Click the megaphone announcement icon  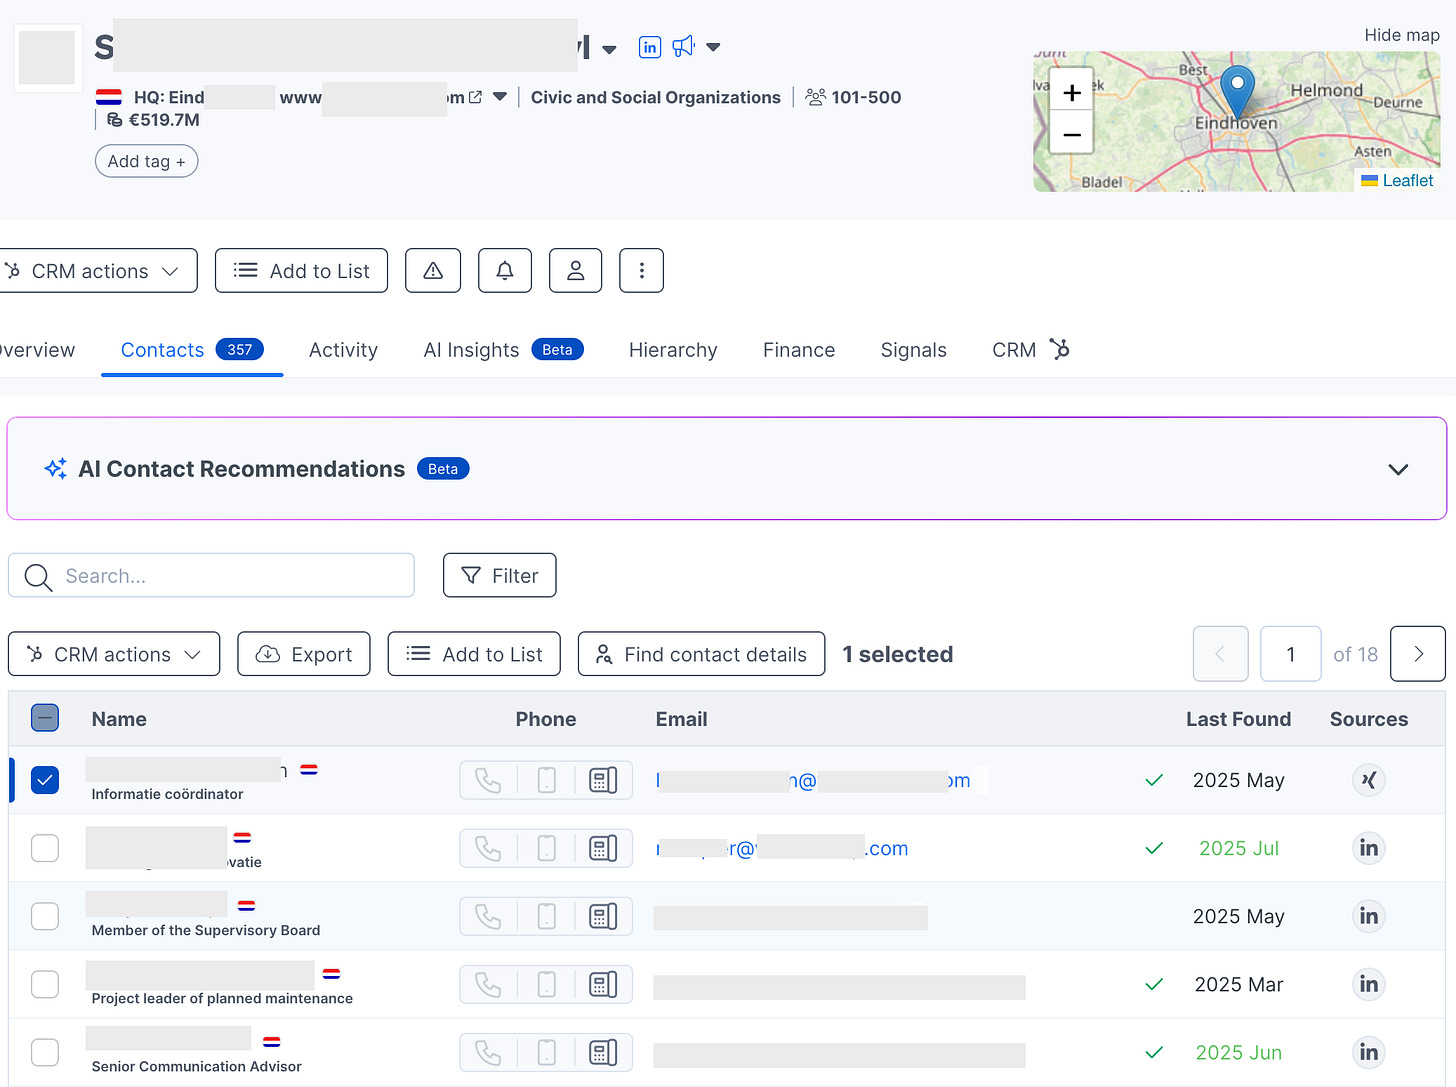[x=684, y=47]
